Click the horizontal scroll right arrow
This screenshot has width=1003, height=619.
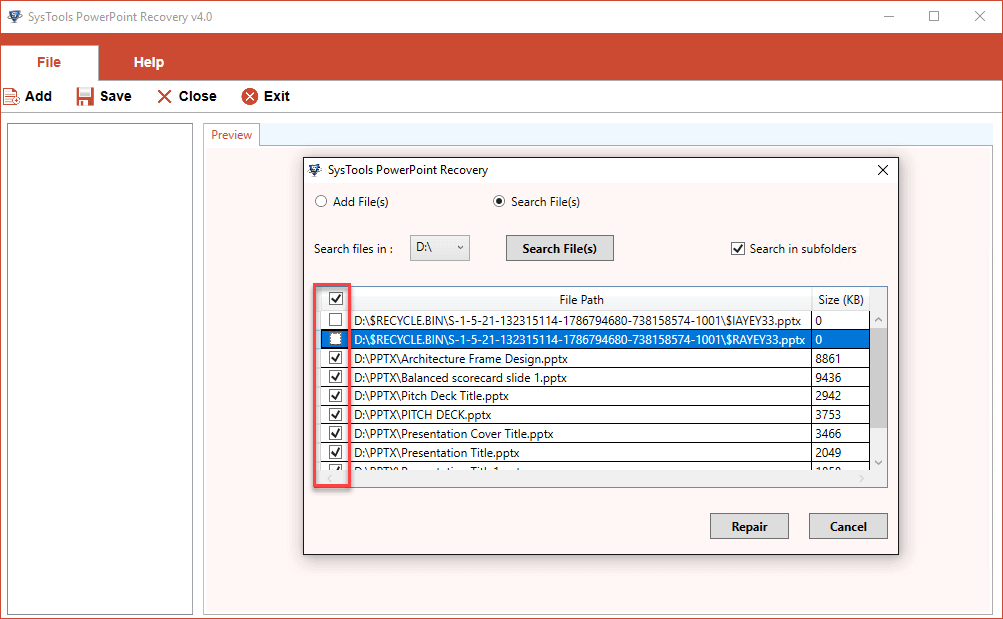click(x=862, y=478)
